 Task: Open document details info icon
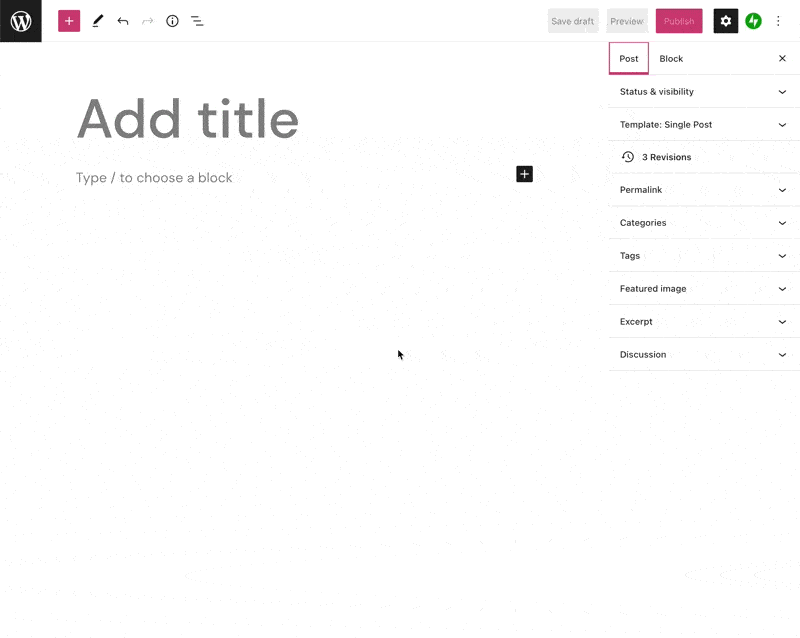(172, 21)
